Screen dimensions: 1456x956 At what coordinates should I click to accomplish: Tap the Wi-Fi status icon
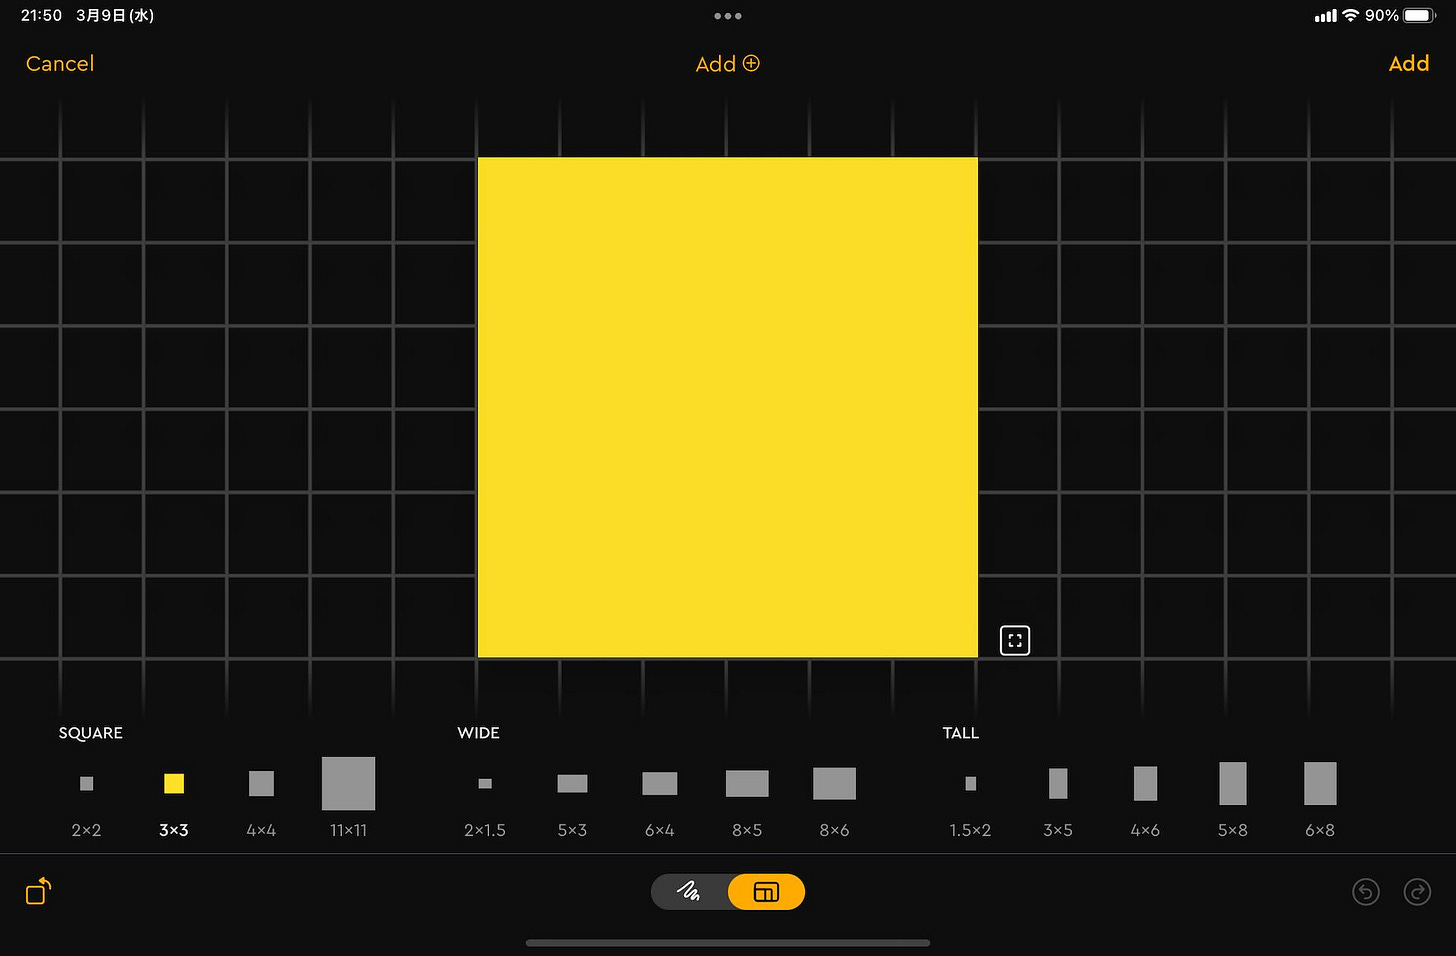[1351, 16]
